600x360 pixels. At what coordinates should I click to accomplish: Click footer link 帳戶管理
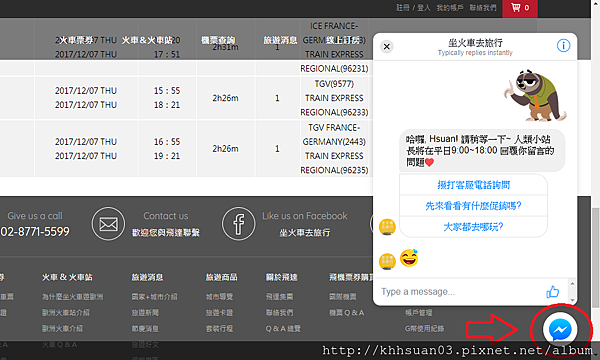coord(419,313)
